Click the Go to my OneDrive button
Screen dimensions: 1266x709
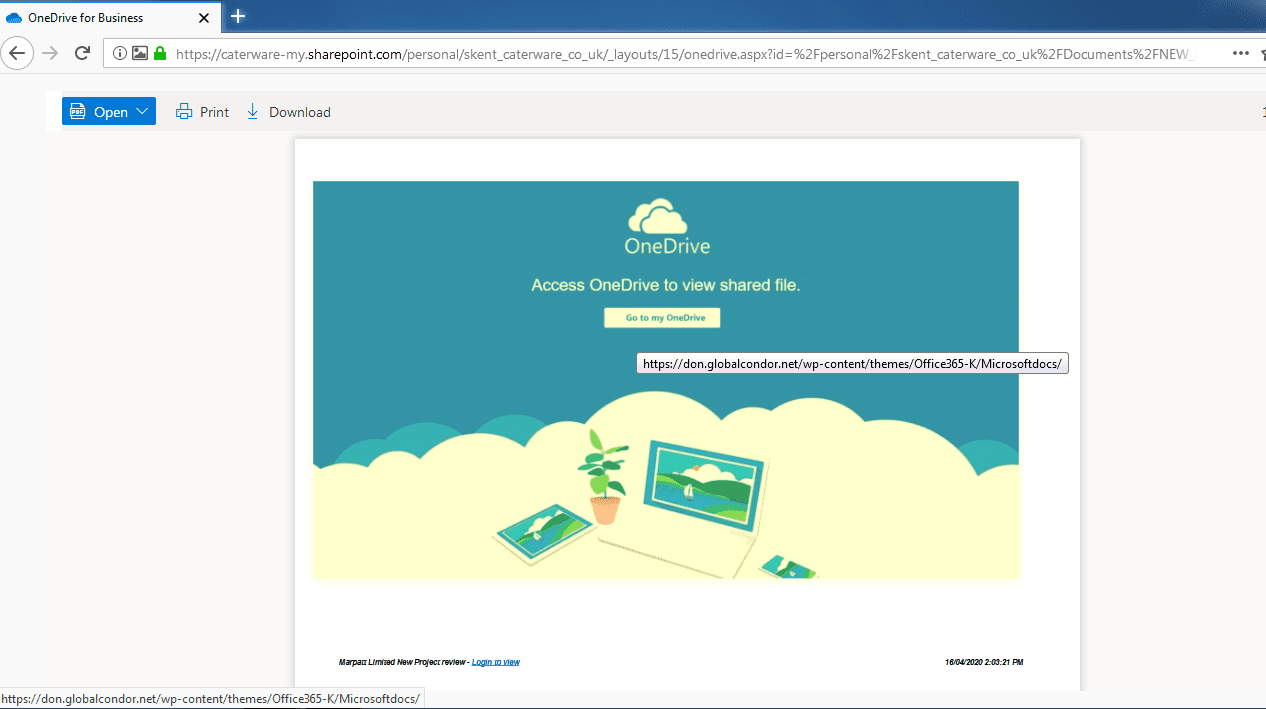(662, 317)
